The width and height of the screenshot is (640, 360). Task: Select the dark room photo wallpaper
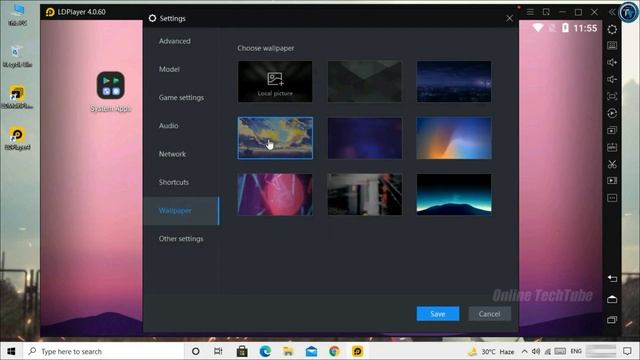(x=364, y=194)
